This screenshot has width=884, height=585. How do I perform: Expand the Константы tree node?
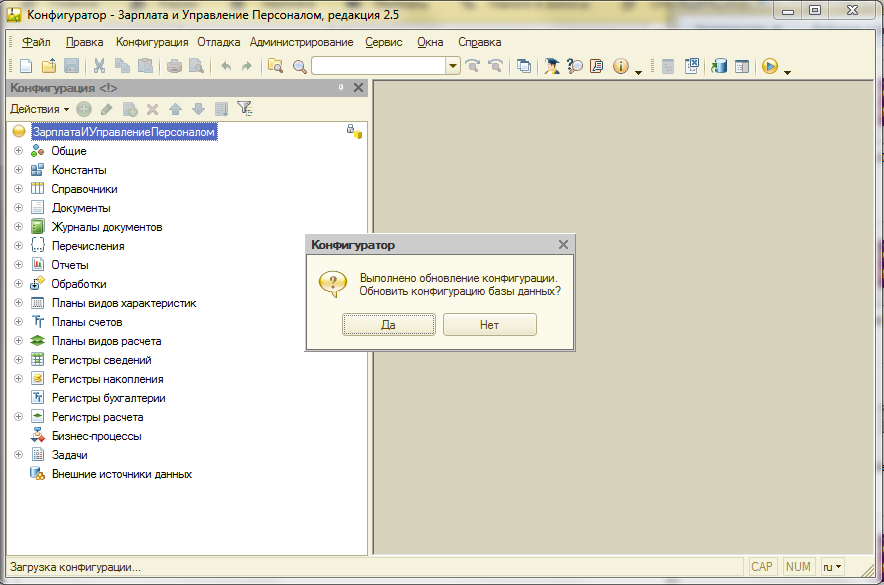(19, 170)
